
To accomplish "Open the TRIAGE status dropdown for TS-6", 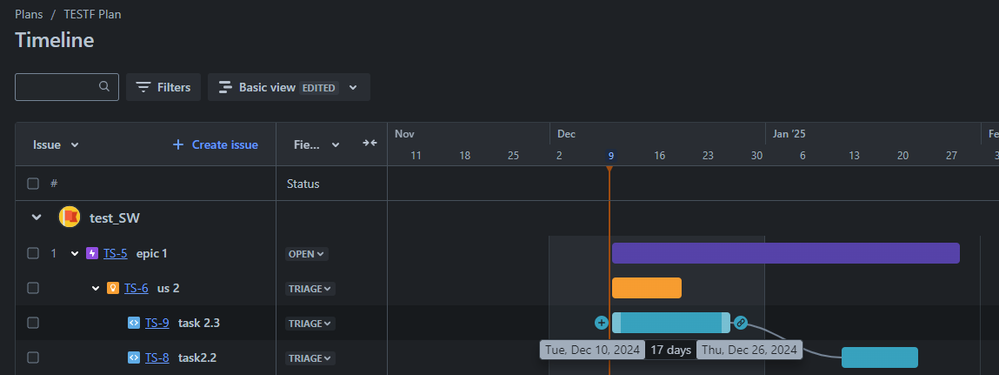I will (x=310, y=288).
